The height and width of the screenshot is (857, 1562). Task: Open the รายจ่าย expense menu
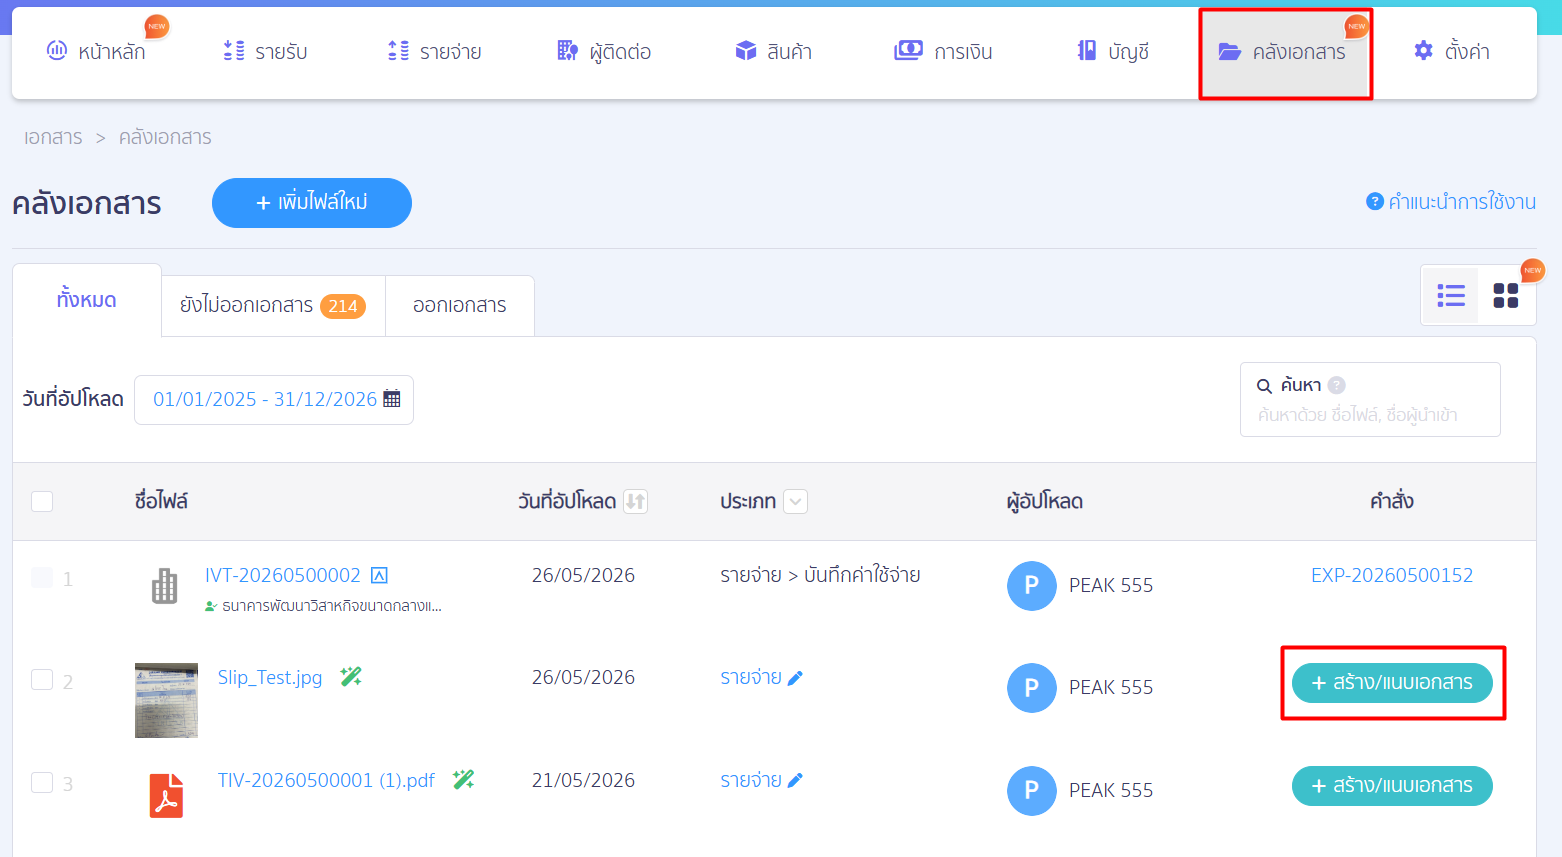(x=435, y=51)
